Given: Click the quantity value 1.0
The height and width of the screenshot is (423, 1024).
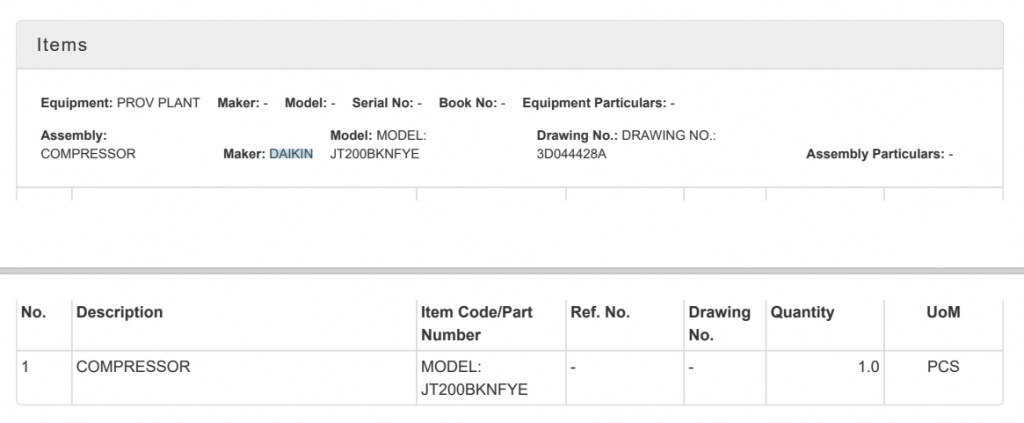Looking at the screenshot, I should point(868,367).
